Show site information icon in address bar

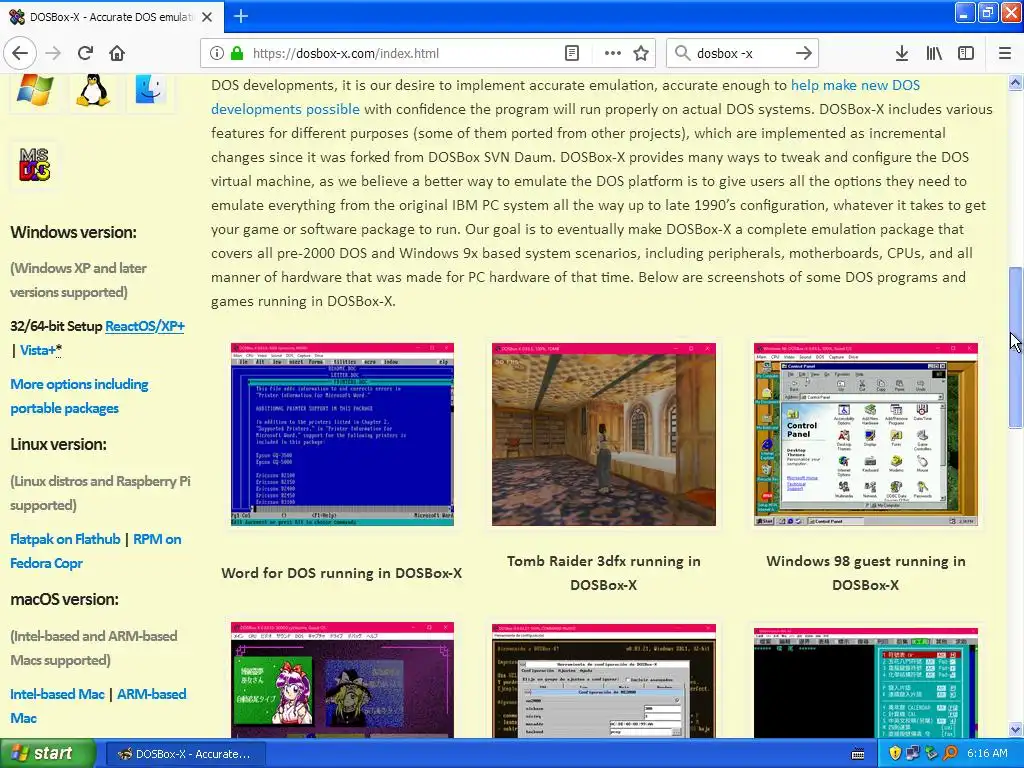point(217,54)
